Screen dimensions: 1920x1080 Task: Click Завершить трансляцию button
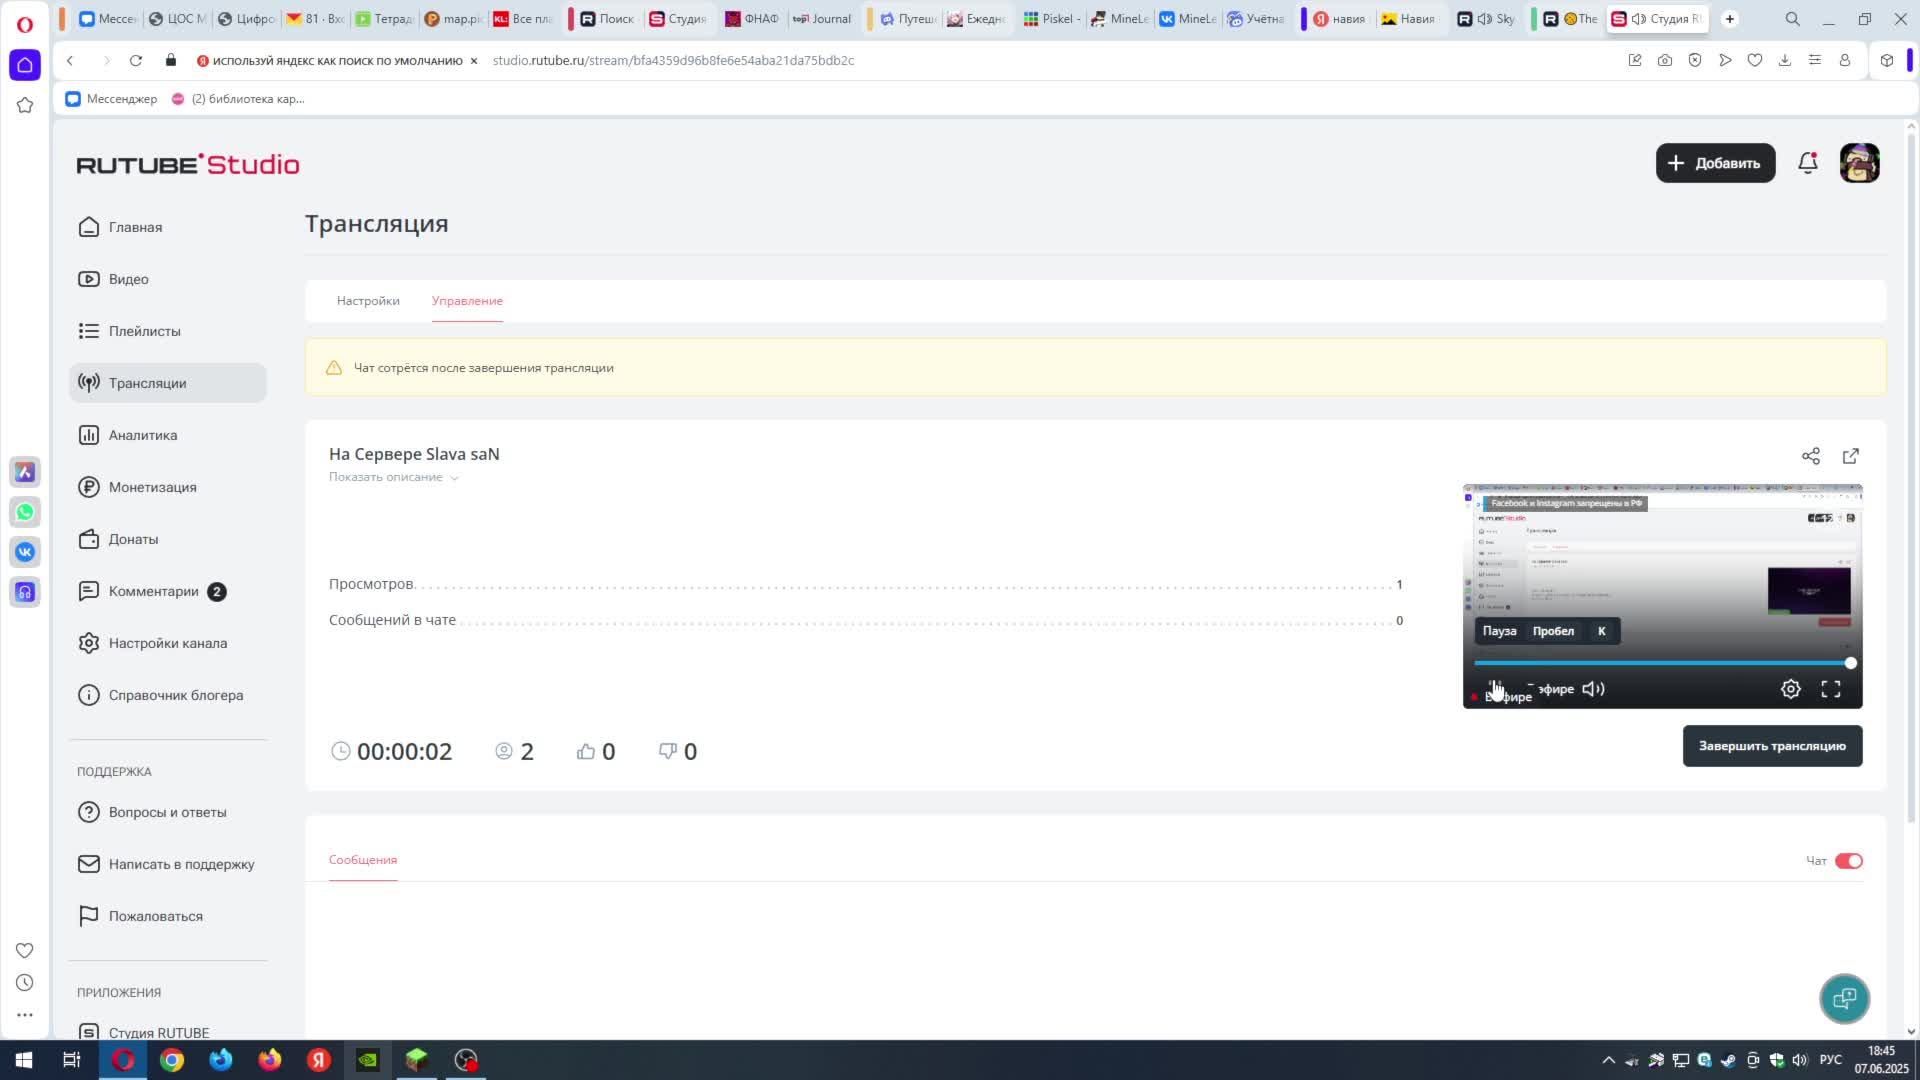1772,746
